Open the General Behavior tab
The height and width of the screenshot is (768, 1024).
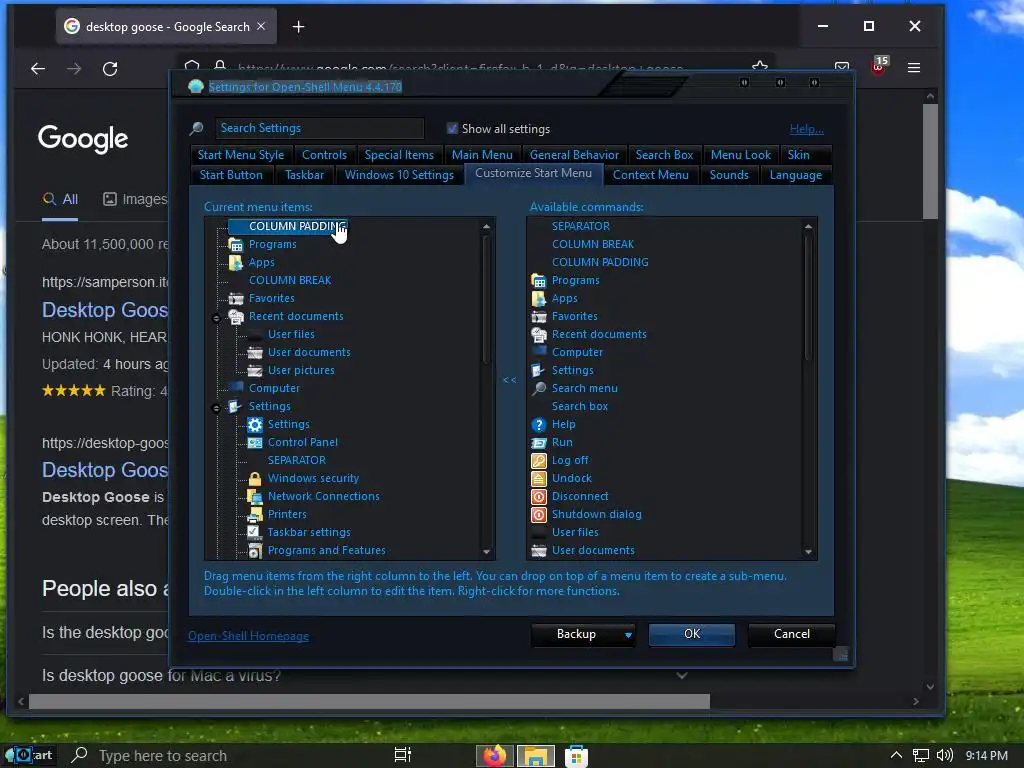[574, 155]
